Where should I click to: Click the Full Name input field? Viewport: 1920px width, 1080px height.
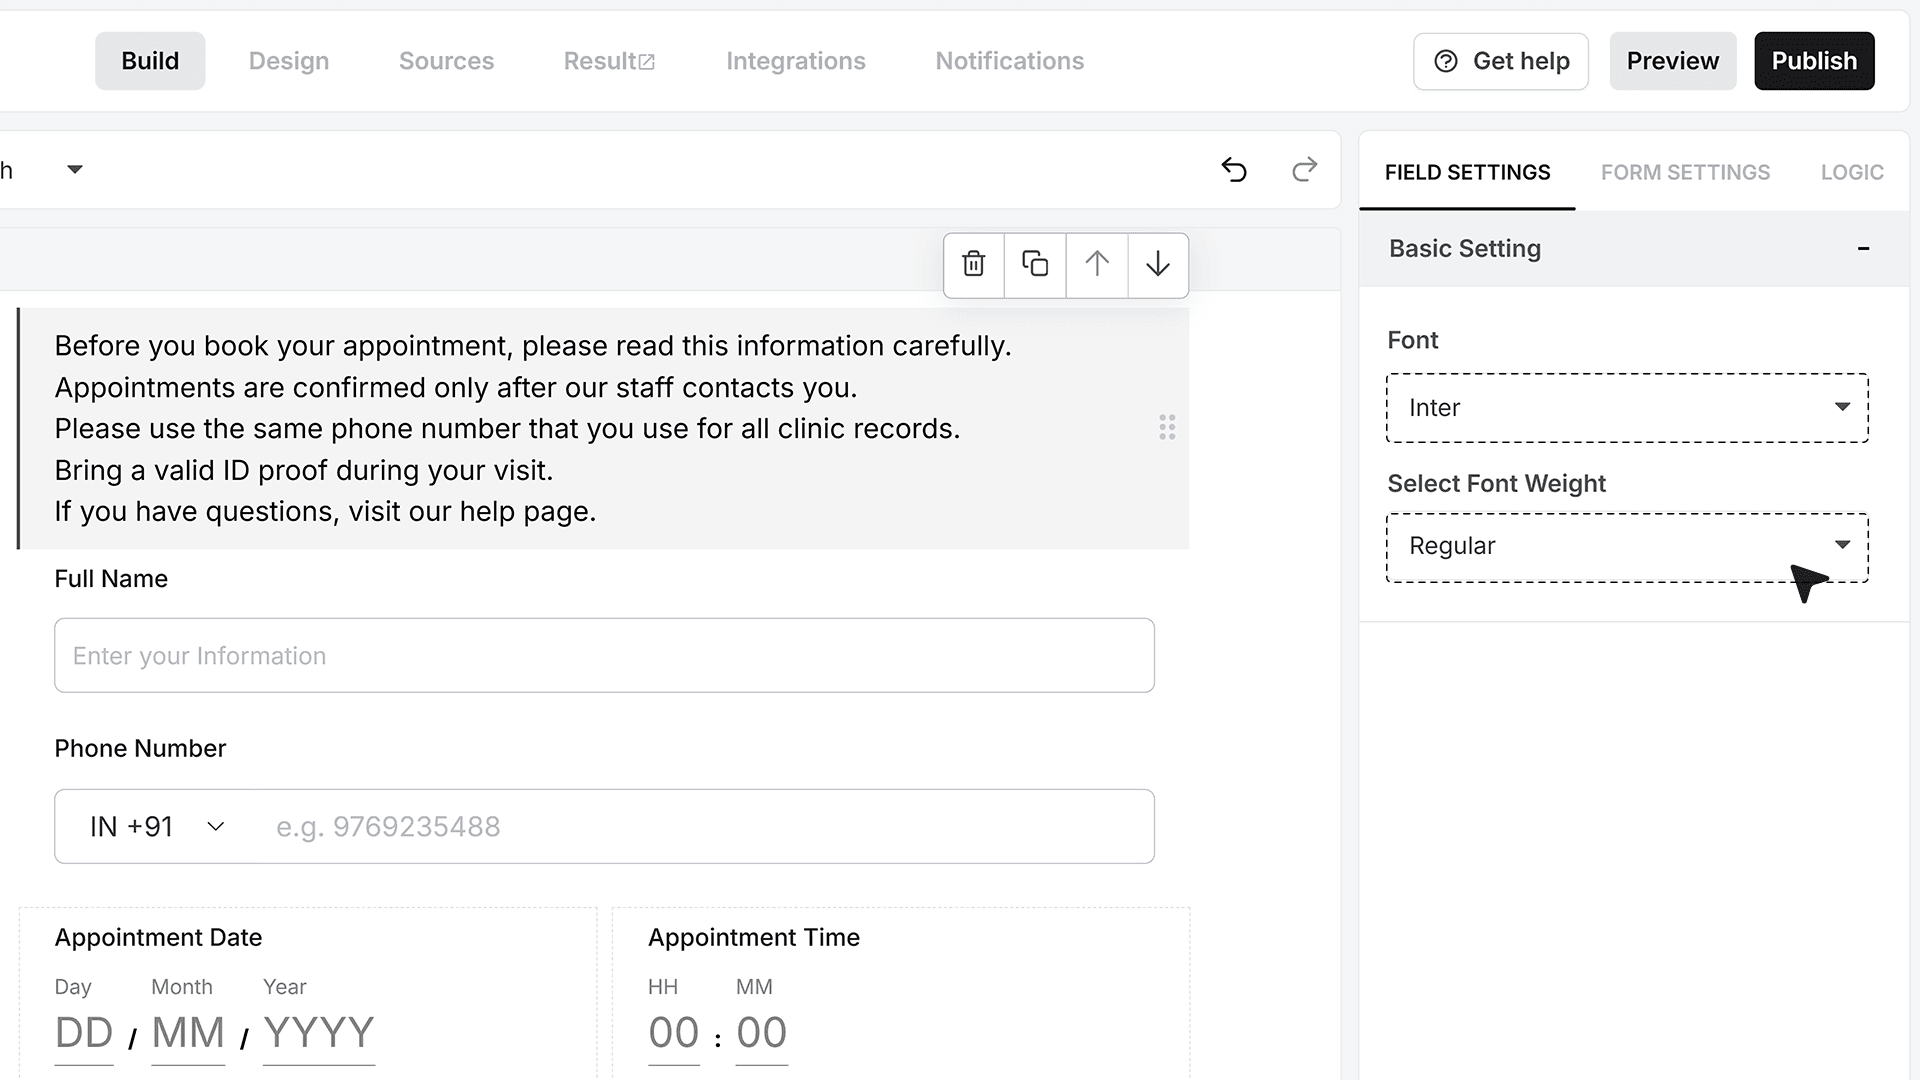(604, 655)
